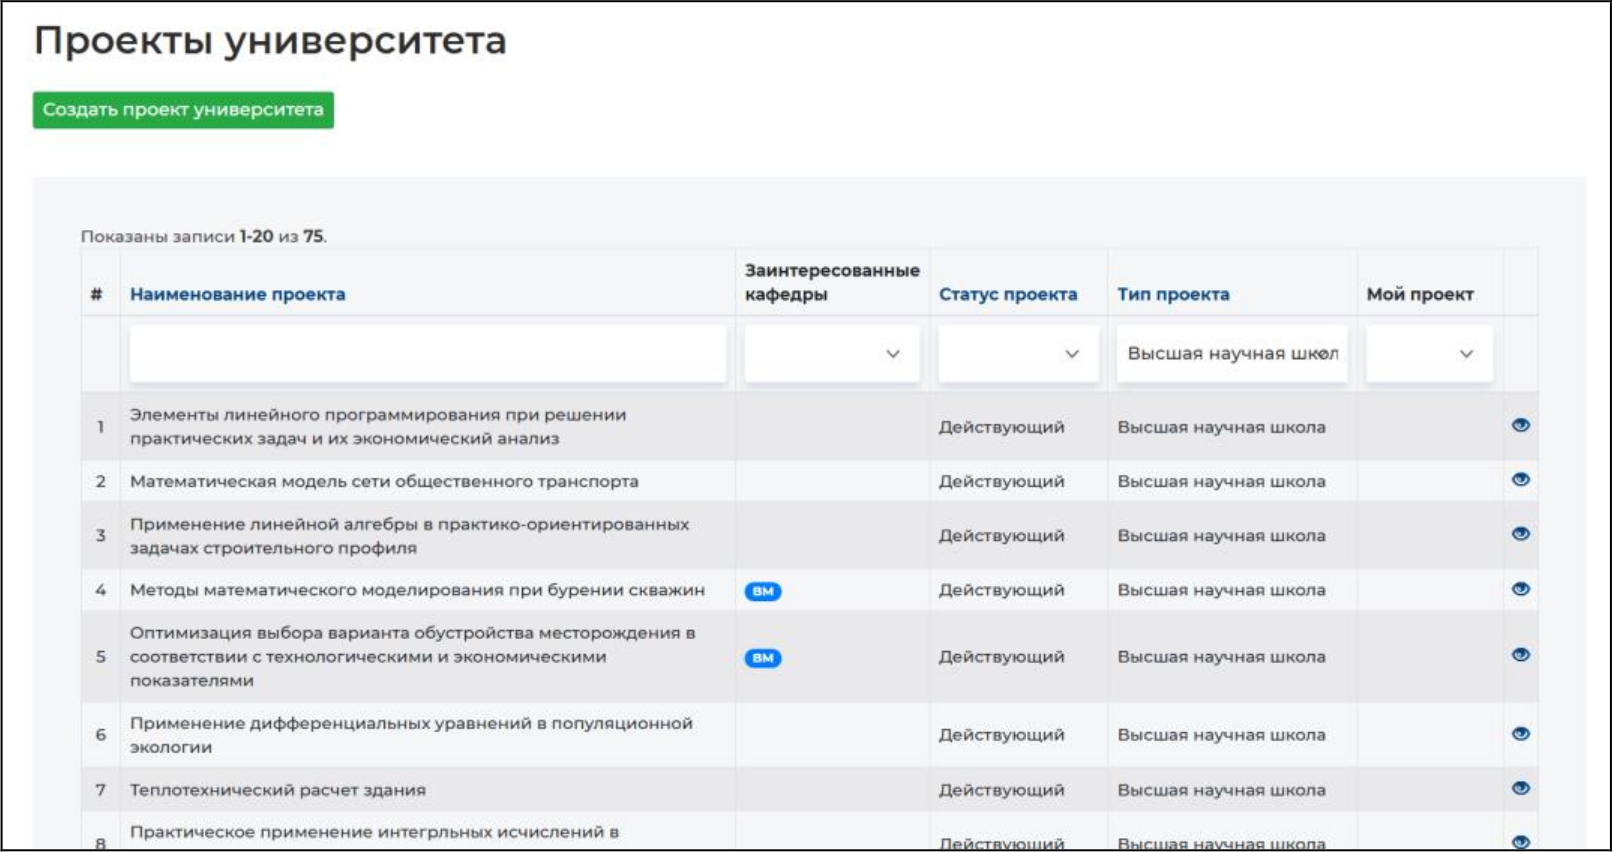The image size is (1612, 852).
Task: Expand 'Заинтересованные кафедры' filter dropdown
Action: point(831,354)
